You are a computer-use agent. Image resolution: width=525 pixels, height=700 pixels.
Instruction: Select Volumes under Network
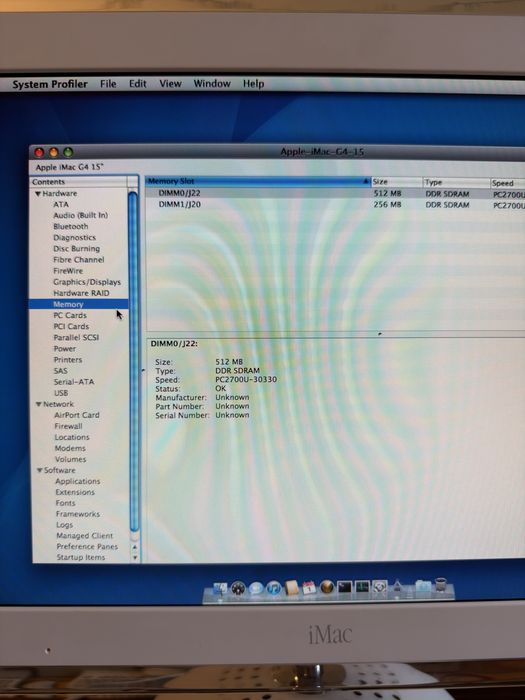[71, 459]
